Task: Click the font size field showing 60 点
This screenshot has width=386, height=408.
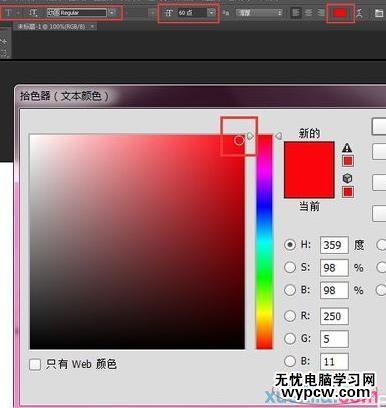Action: 192,13
